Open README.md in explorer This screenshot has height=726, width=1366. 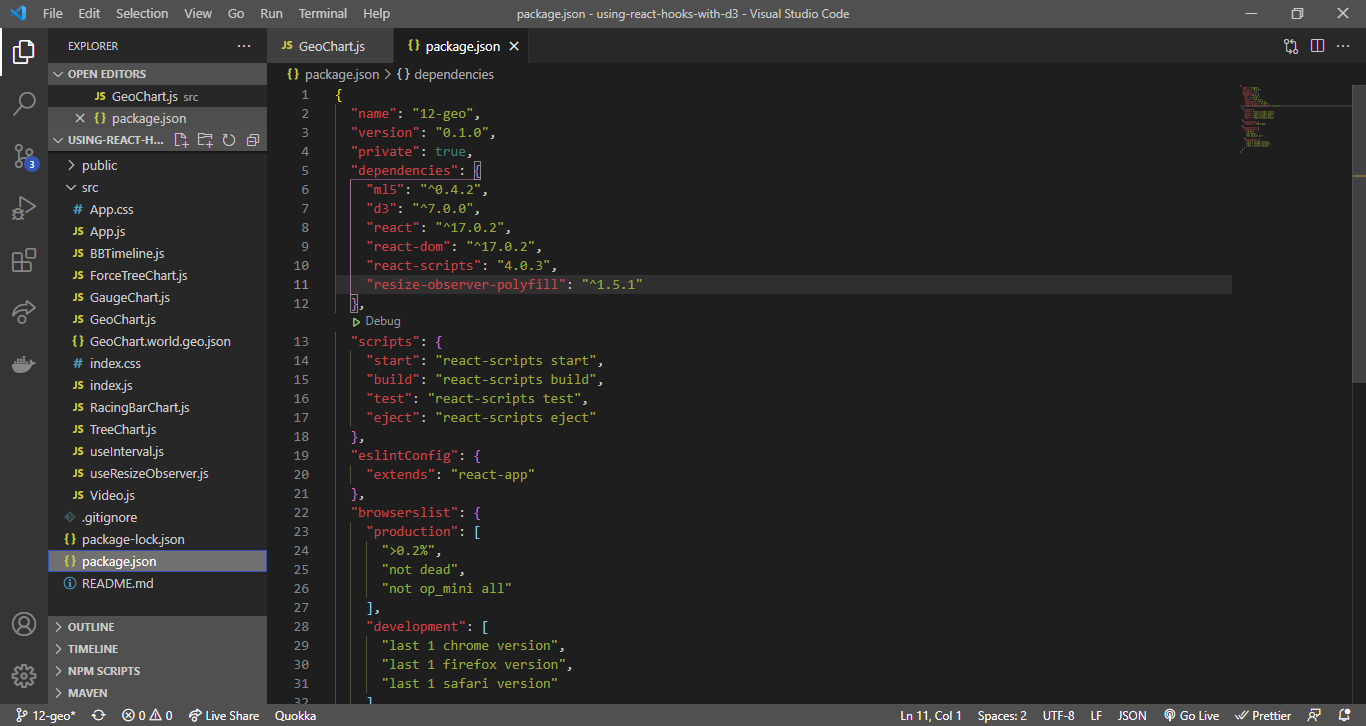(x=157, y=584)
